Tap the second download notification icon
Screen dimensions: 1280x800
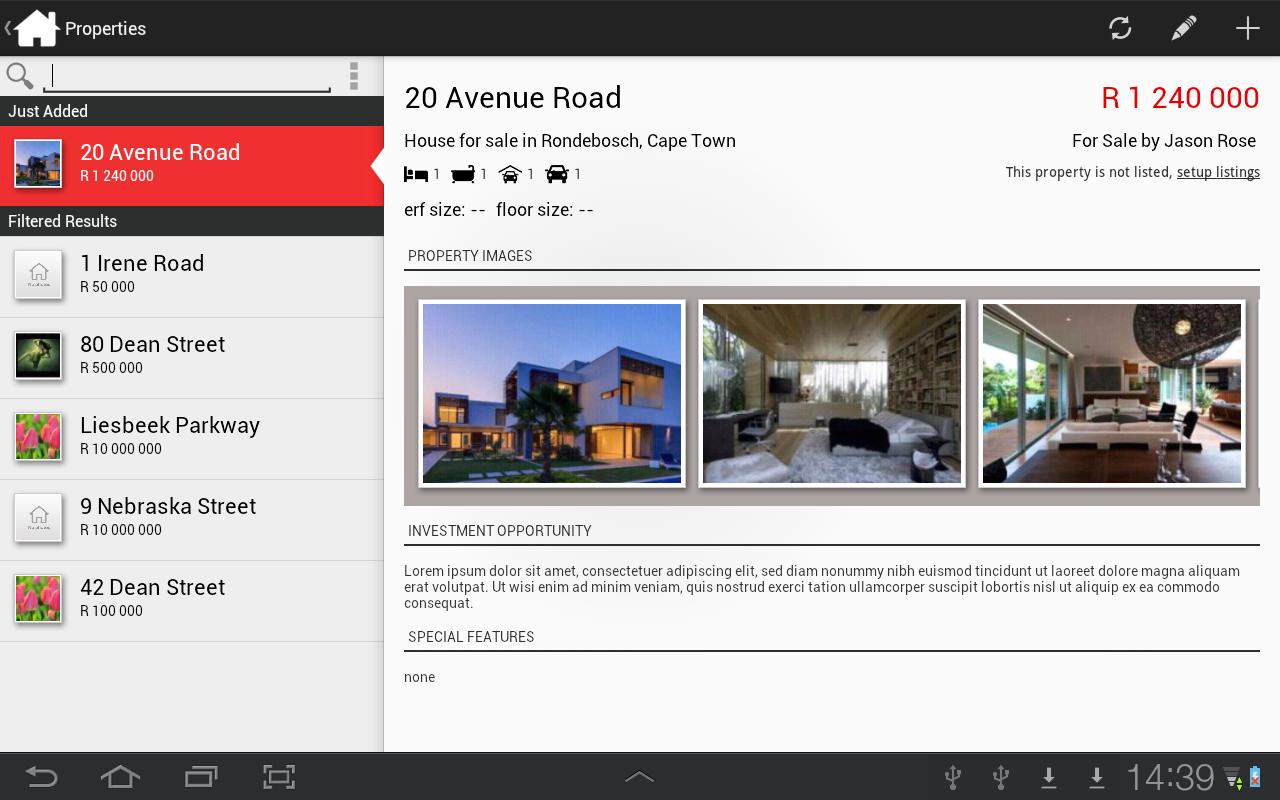point(1097,777)
